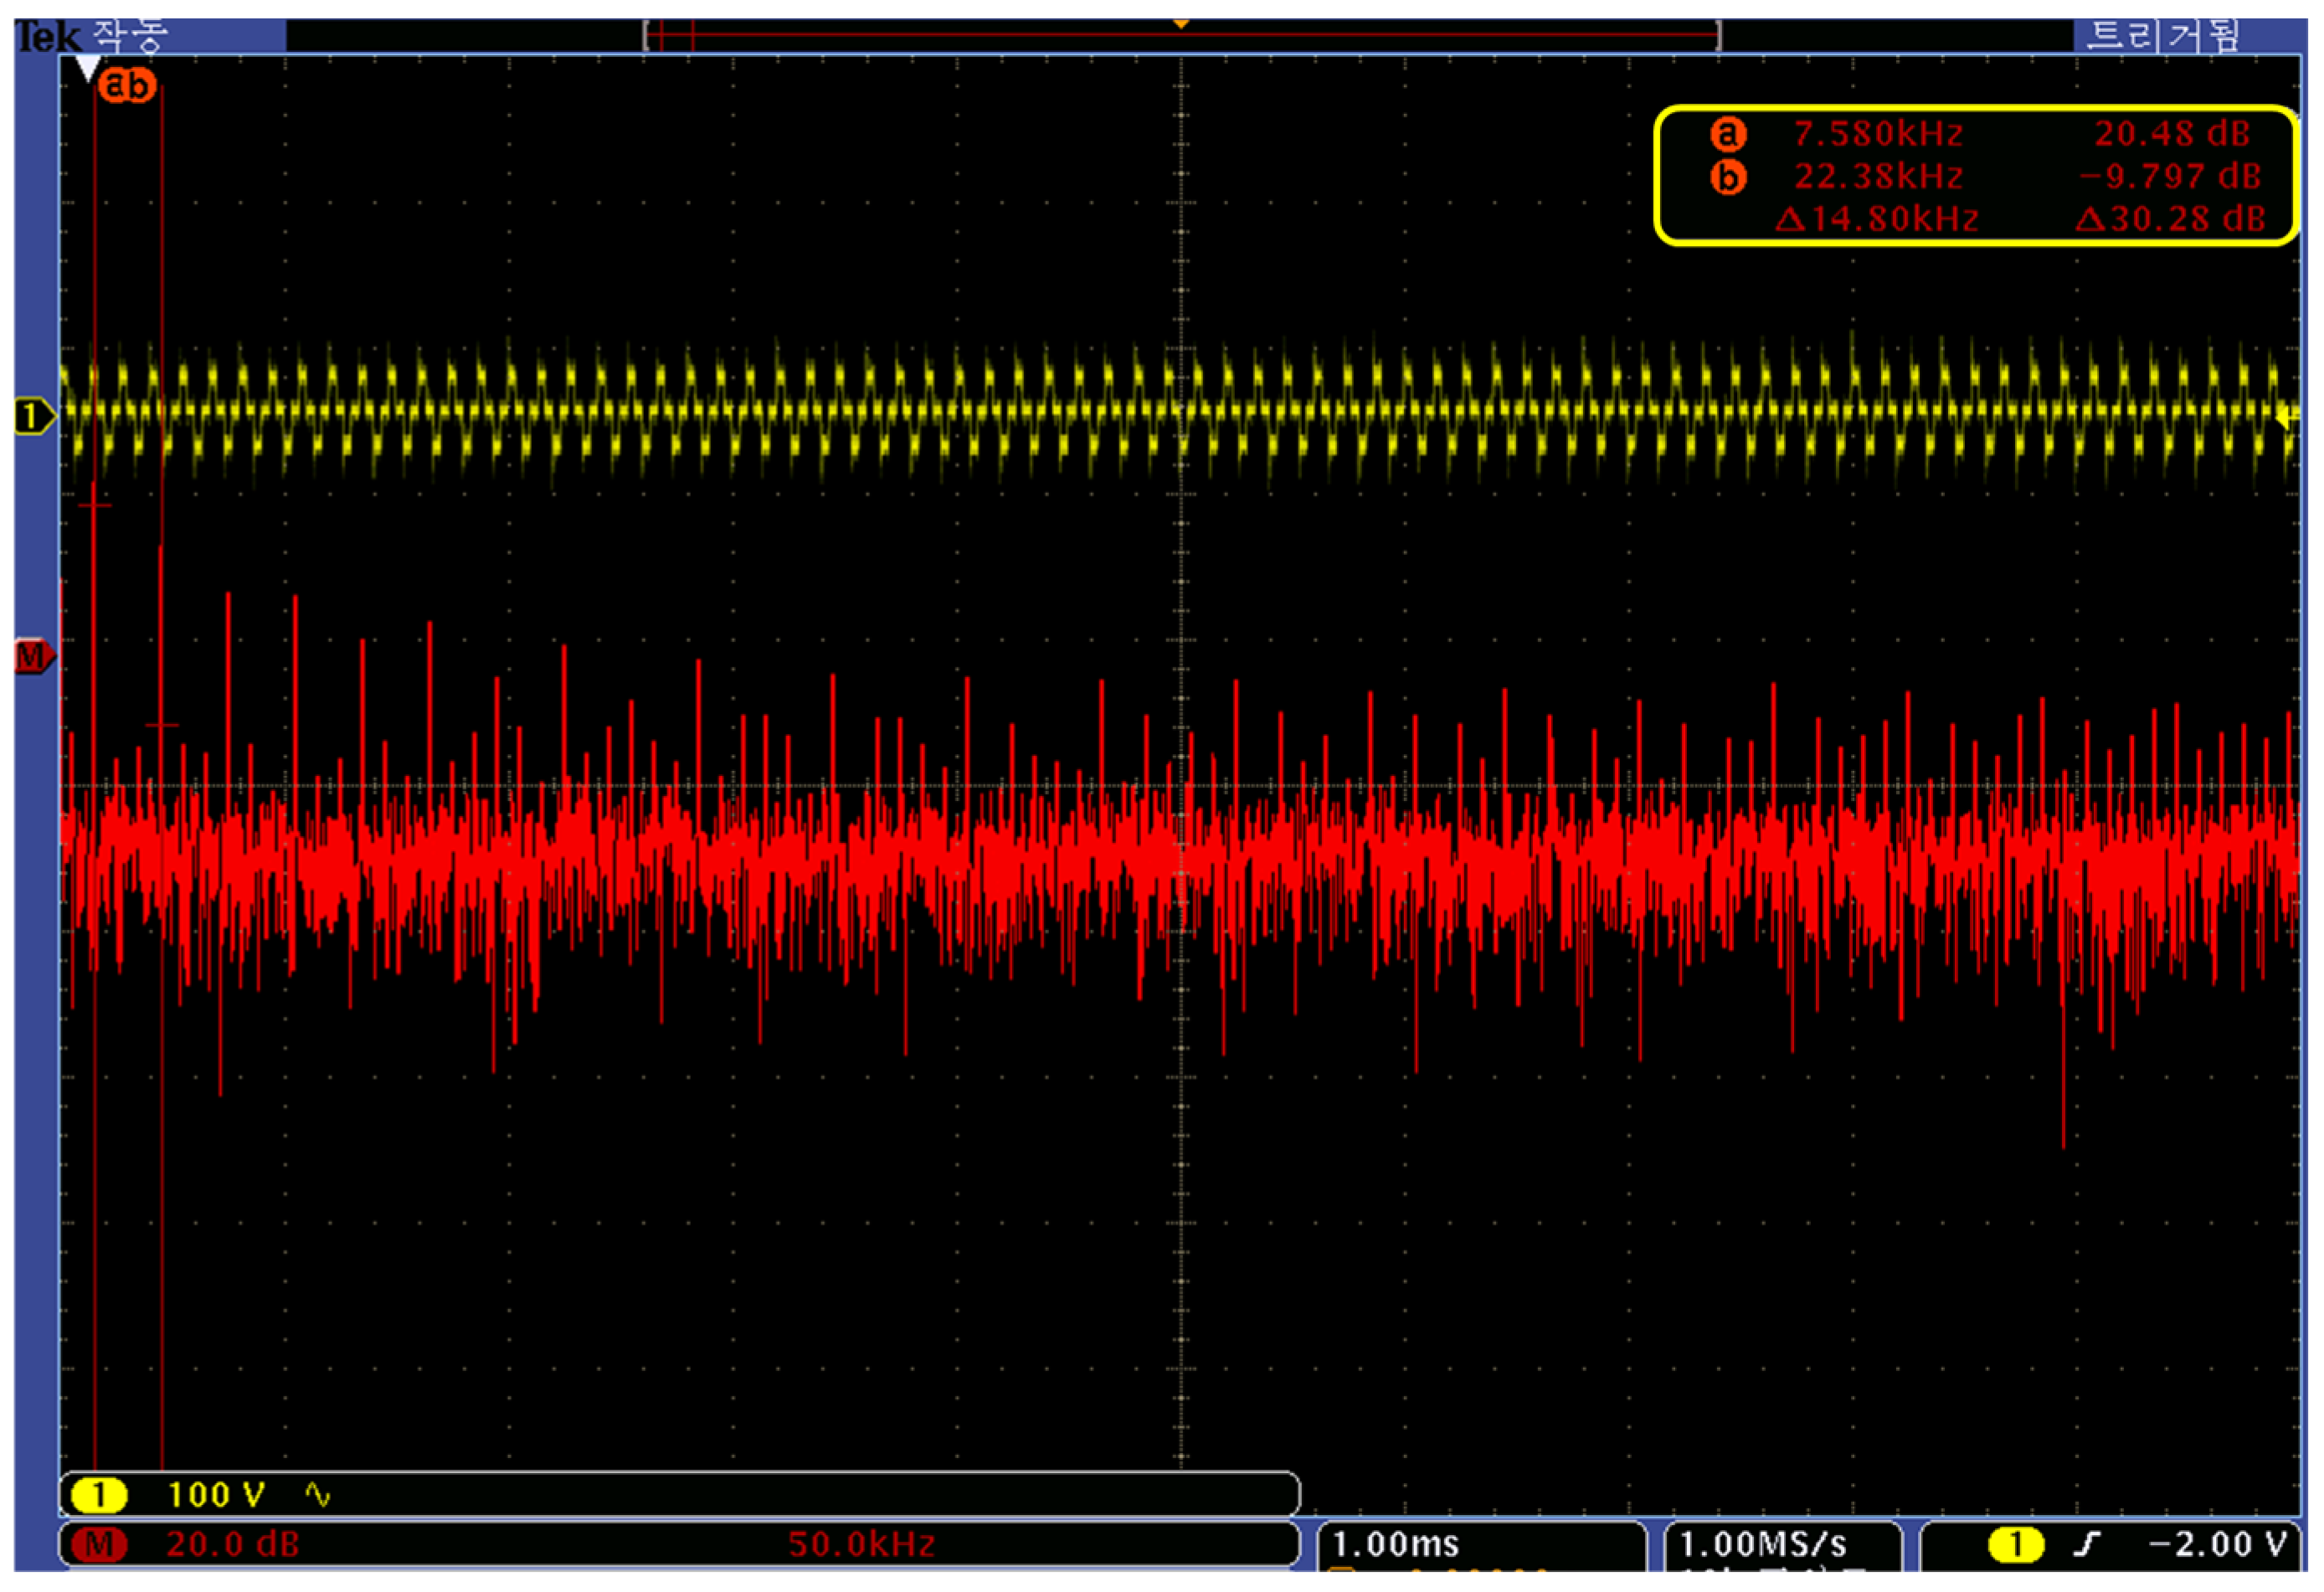Click the 작동 run status indicator
The height and width of the screenshot is (1592, 2324).
tap(130, 36)
